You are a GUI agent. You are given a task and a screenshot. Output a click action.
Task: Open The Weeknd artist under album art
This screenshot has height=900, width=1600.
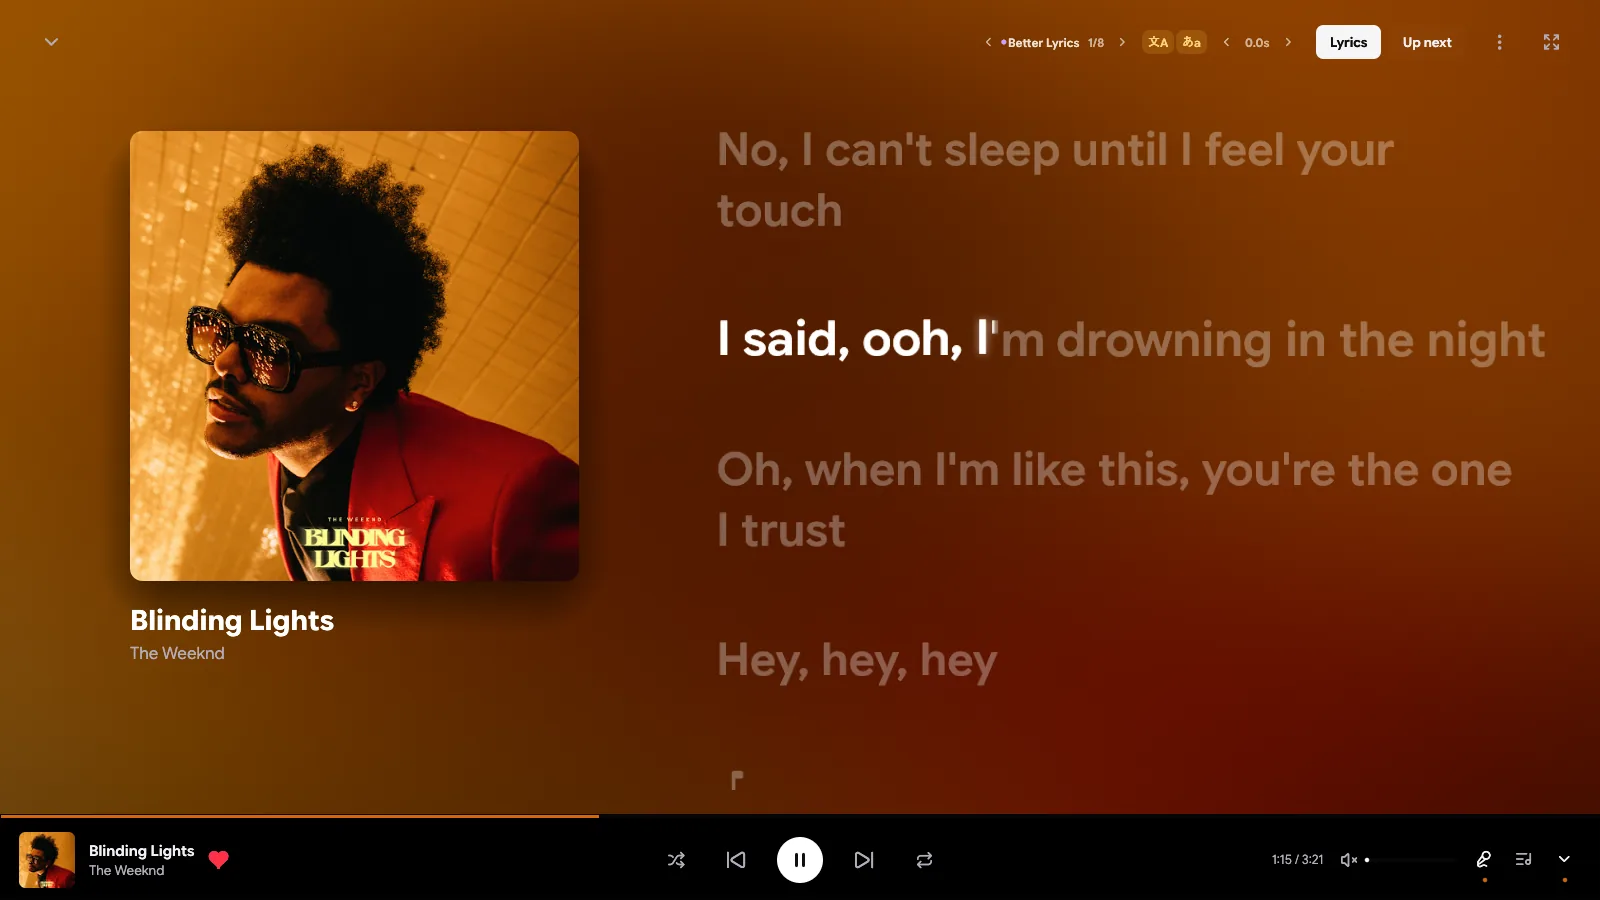tap(177, 653)
